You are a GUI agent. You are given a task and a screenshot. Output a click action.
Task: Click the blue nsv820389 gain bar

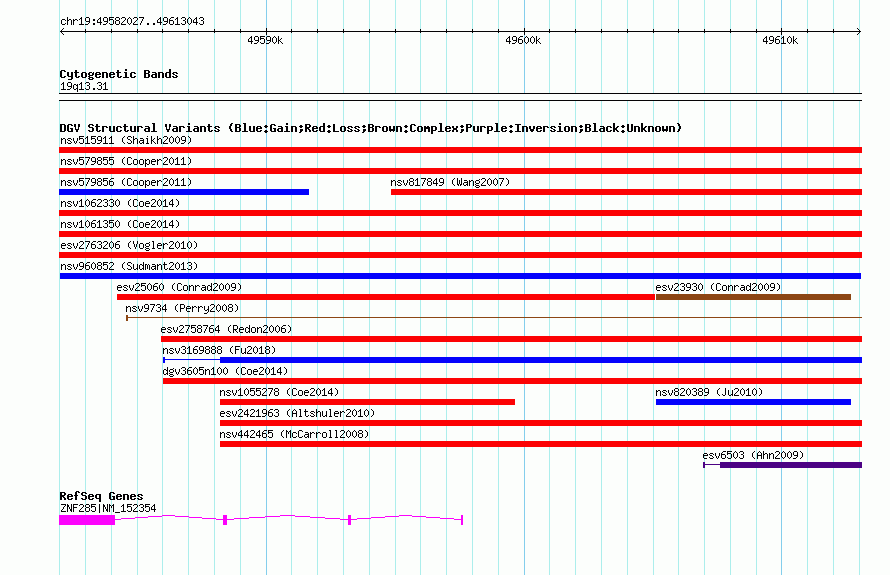click(753, 402)
